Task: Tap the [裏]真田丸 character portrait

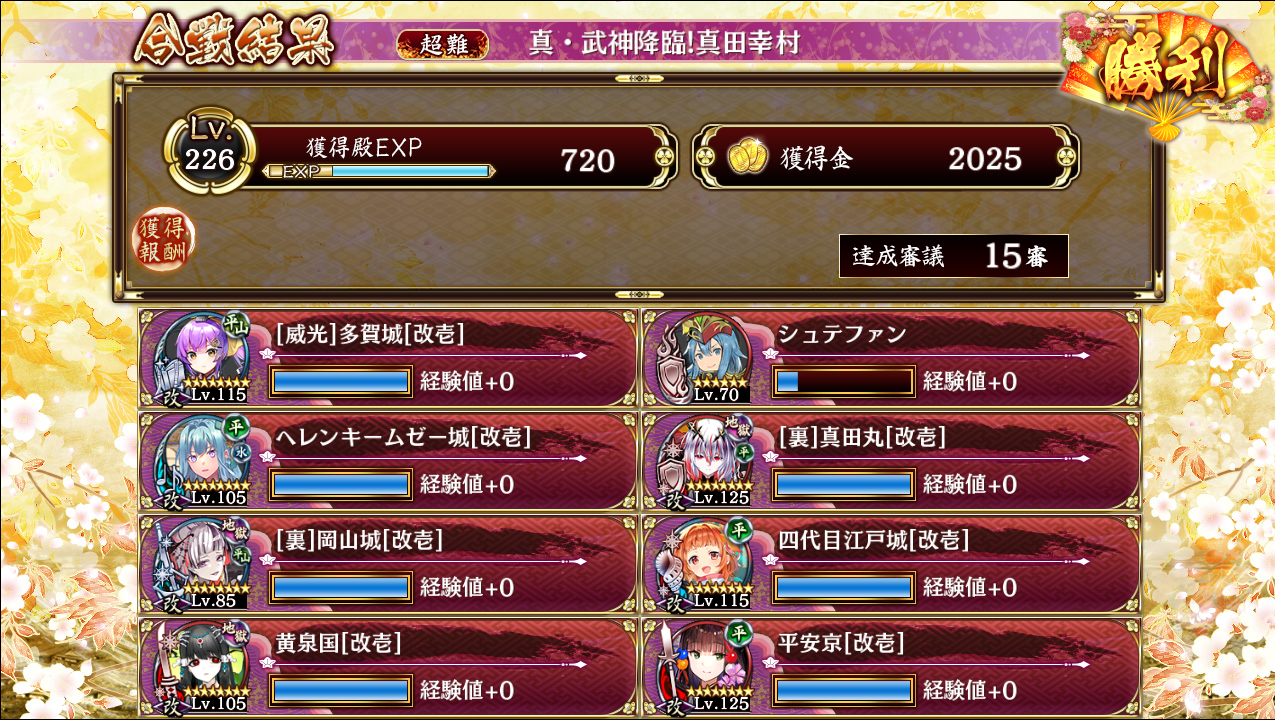Action: click(x=703, y=461)
